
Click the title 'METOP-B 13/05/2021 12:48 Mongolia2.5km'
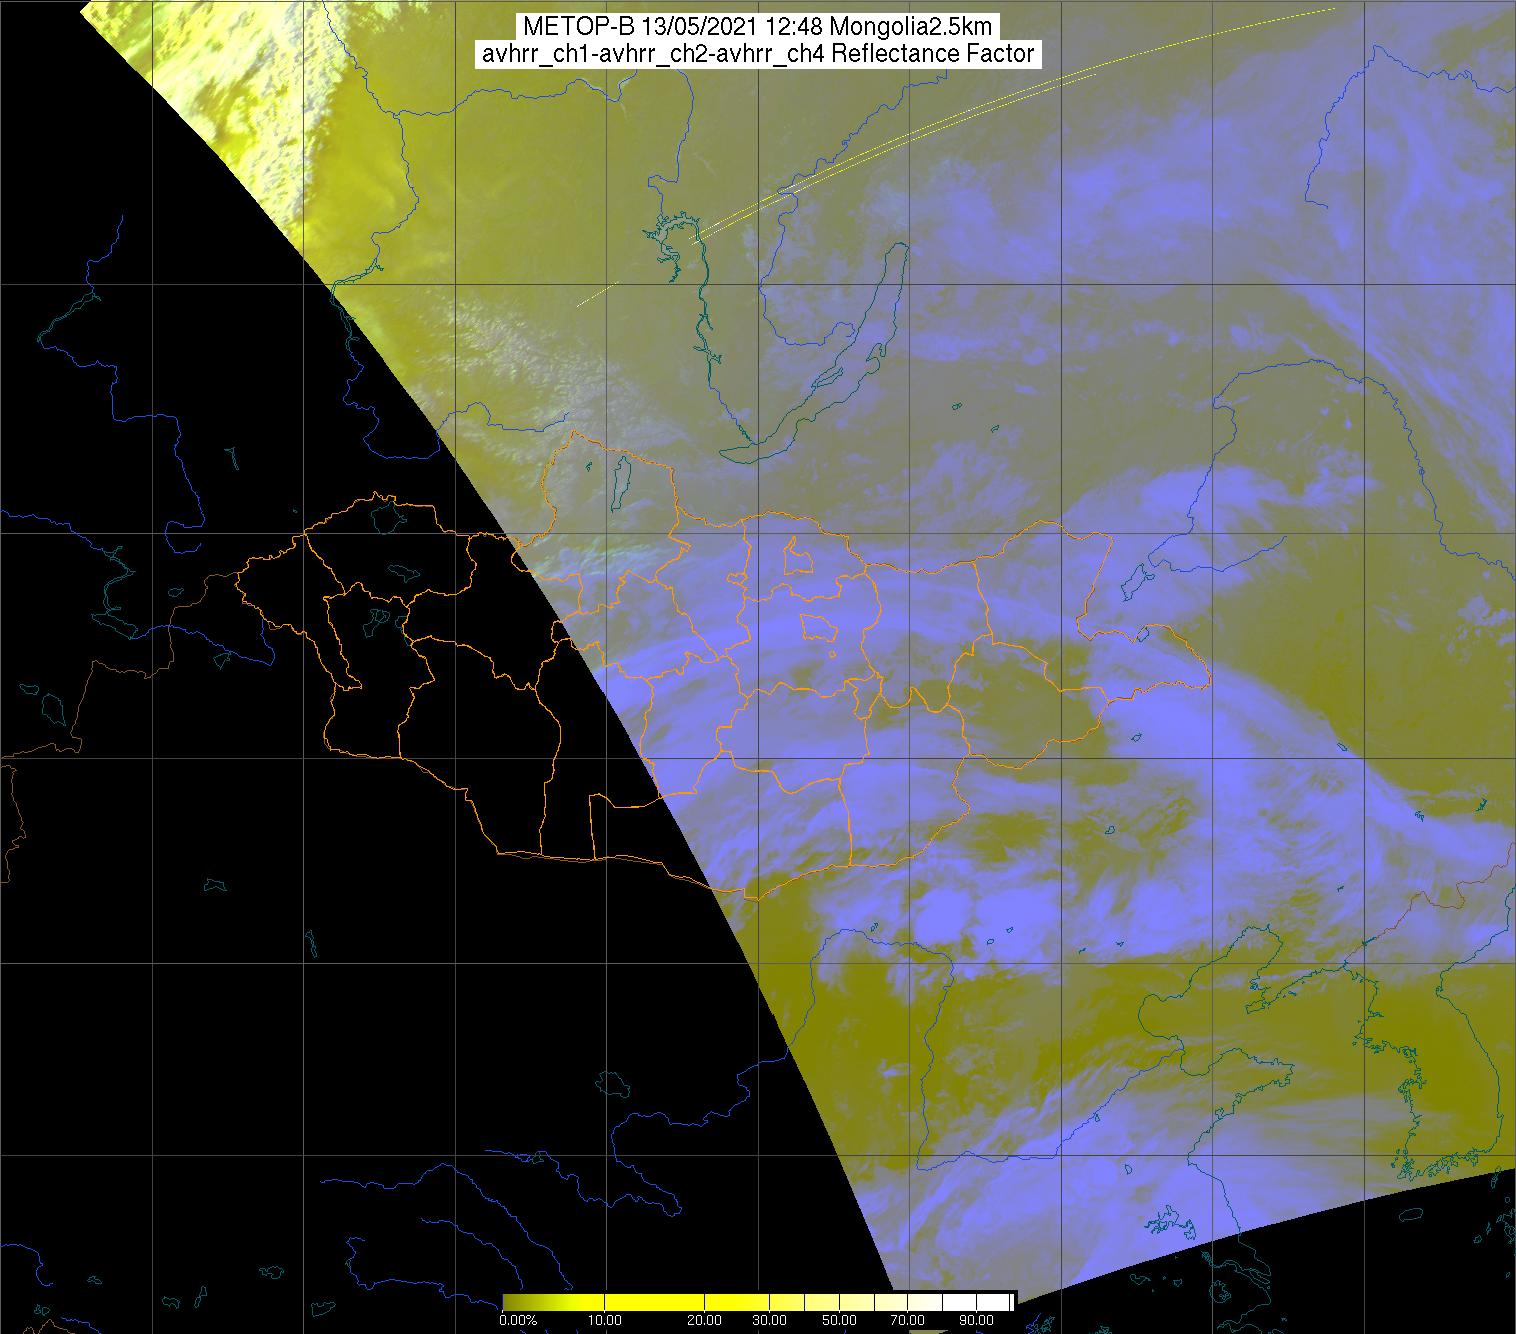coord(757,27)
